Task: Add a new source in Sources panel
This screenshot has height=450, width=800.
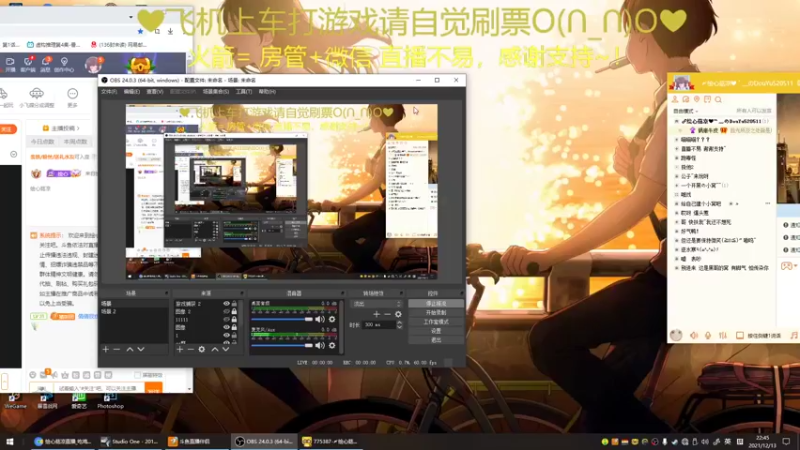Action: 180,349
